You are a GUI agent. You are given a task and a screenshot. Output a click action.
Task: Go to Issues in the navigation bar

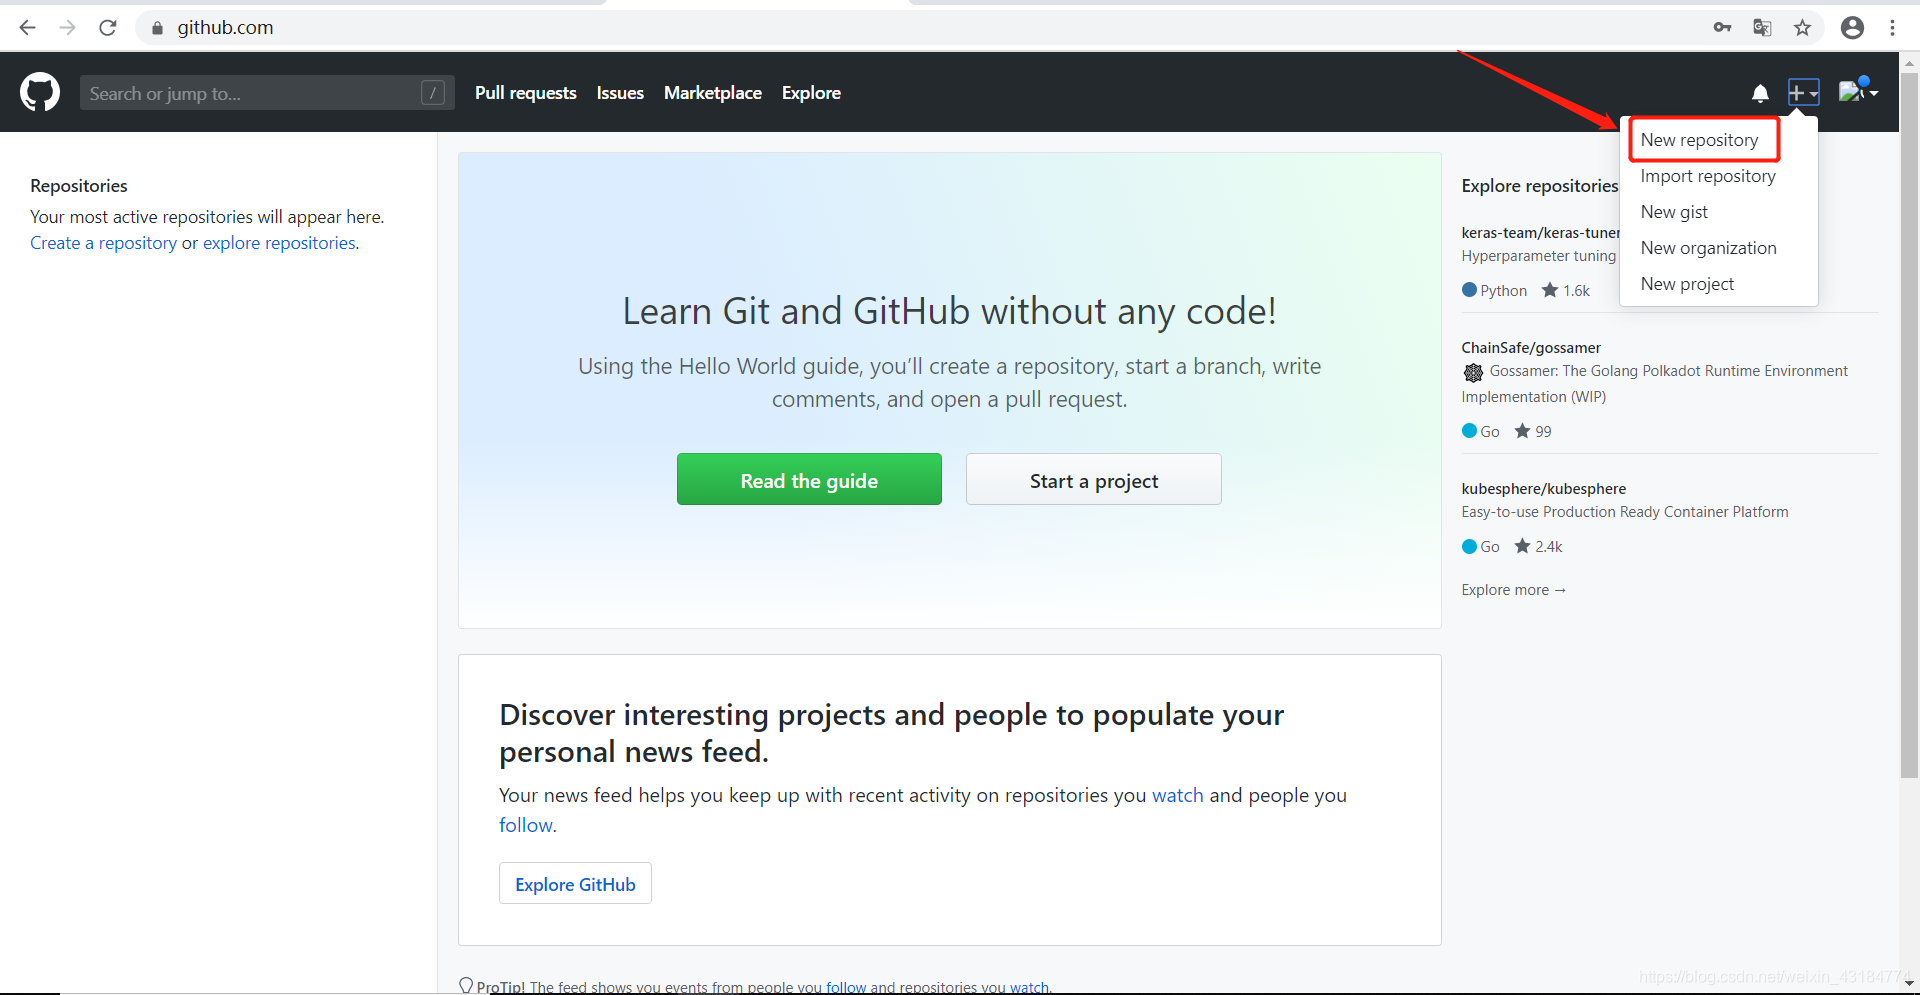(620, 93)
